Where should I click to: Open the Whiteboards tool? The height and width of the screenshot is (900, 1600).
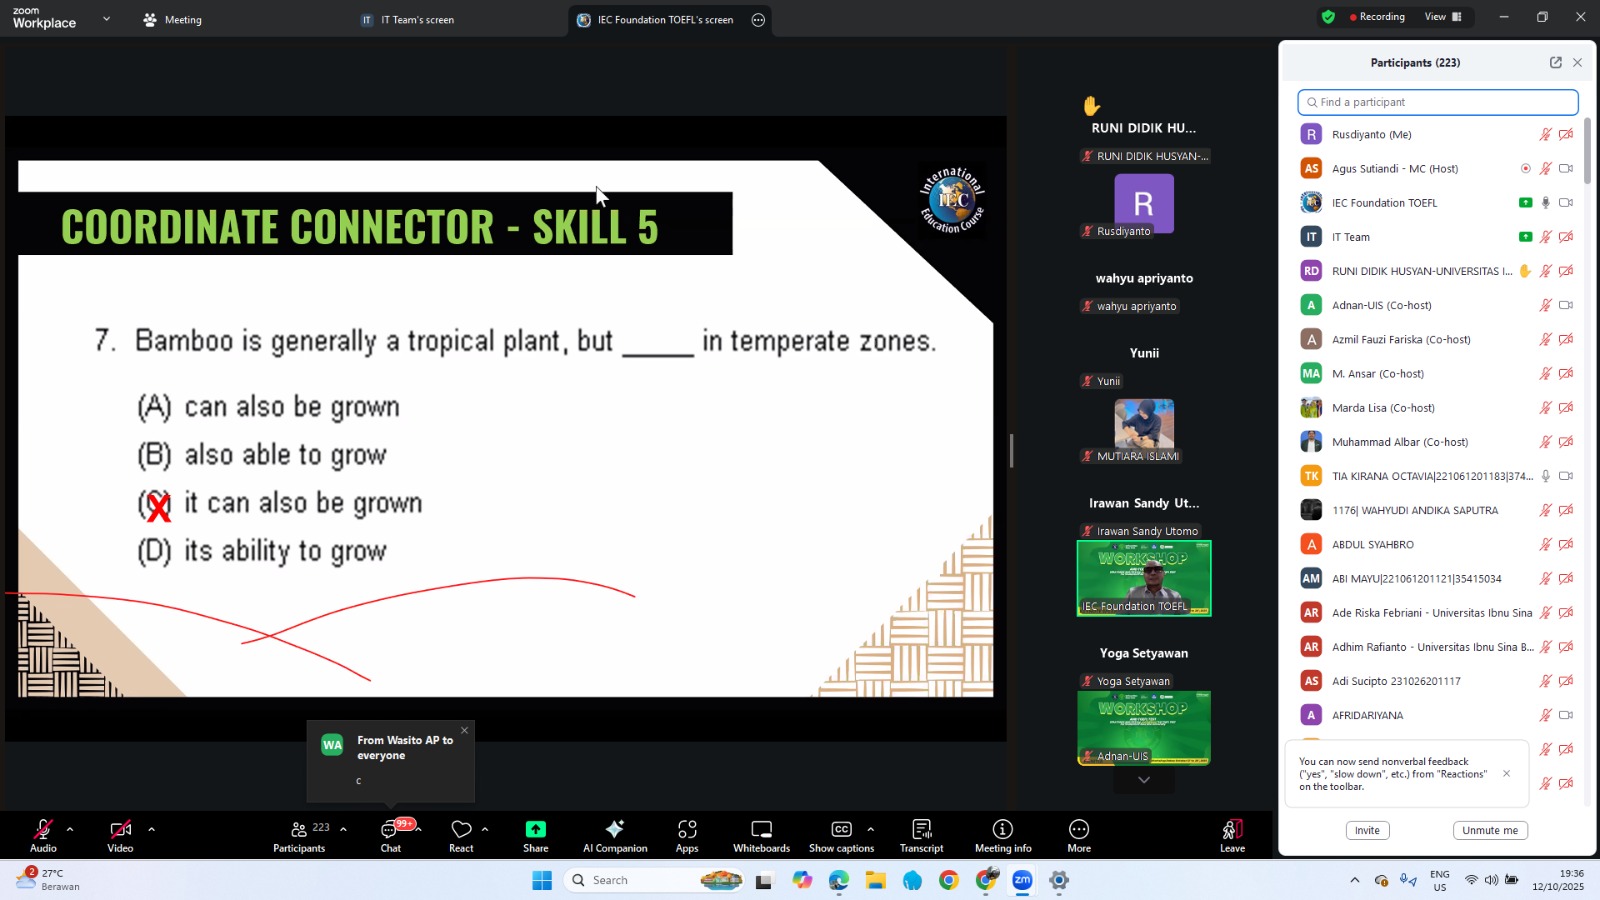761,835
